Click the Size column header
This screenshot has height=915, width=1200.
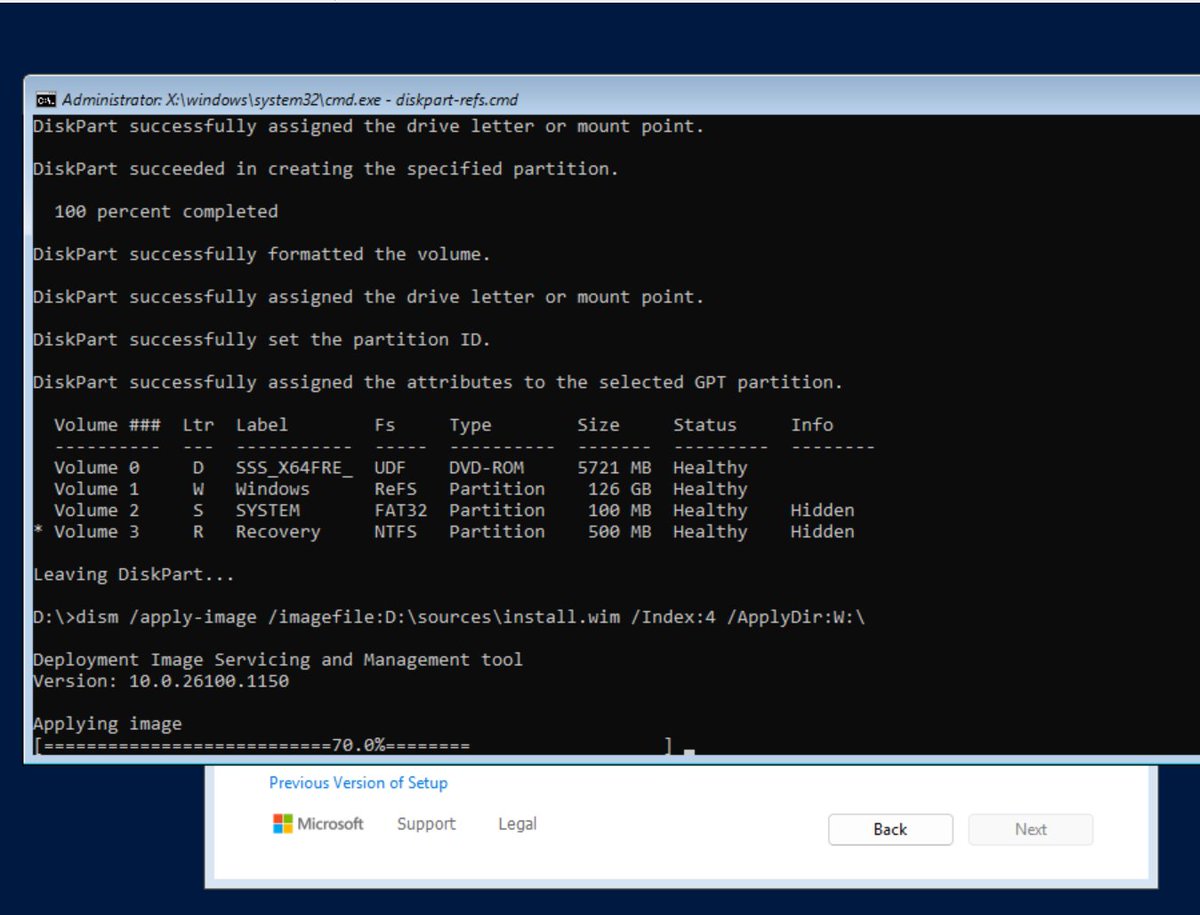point(598,425)
